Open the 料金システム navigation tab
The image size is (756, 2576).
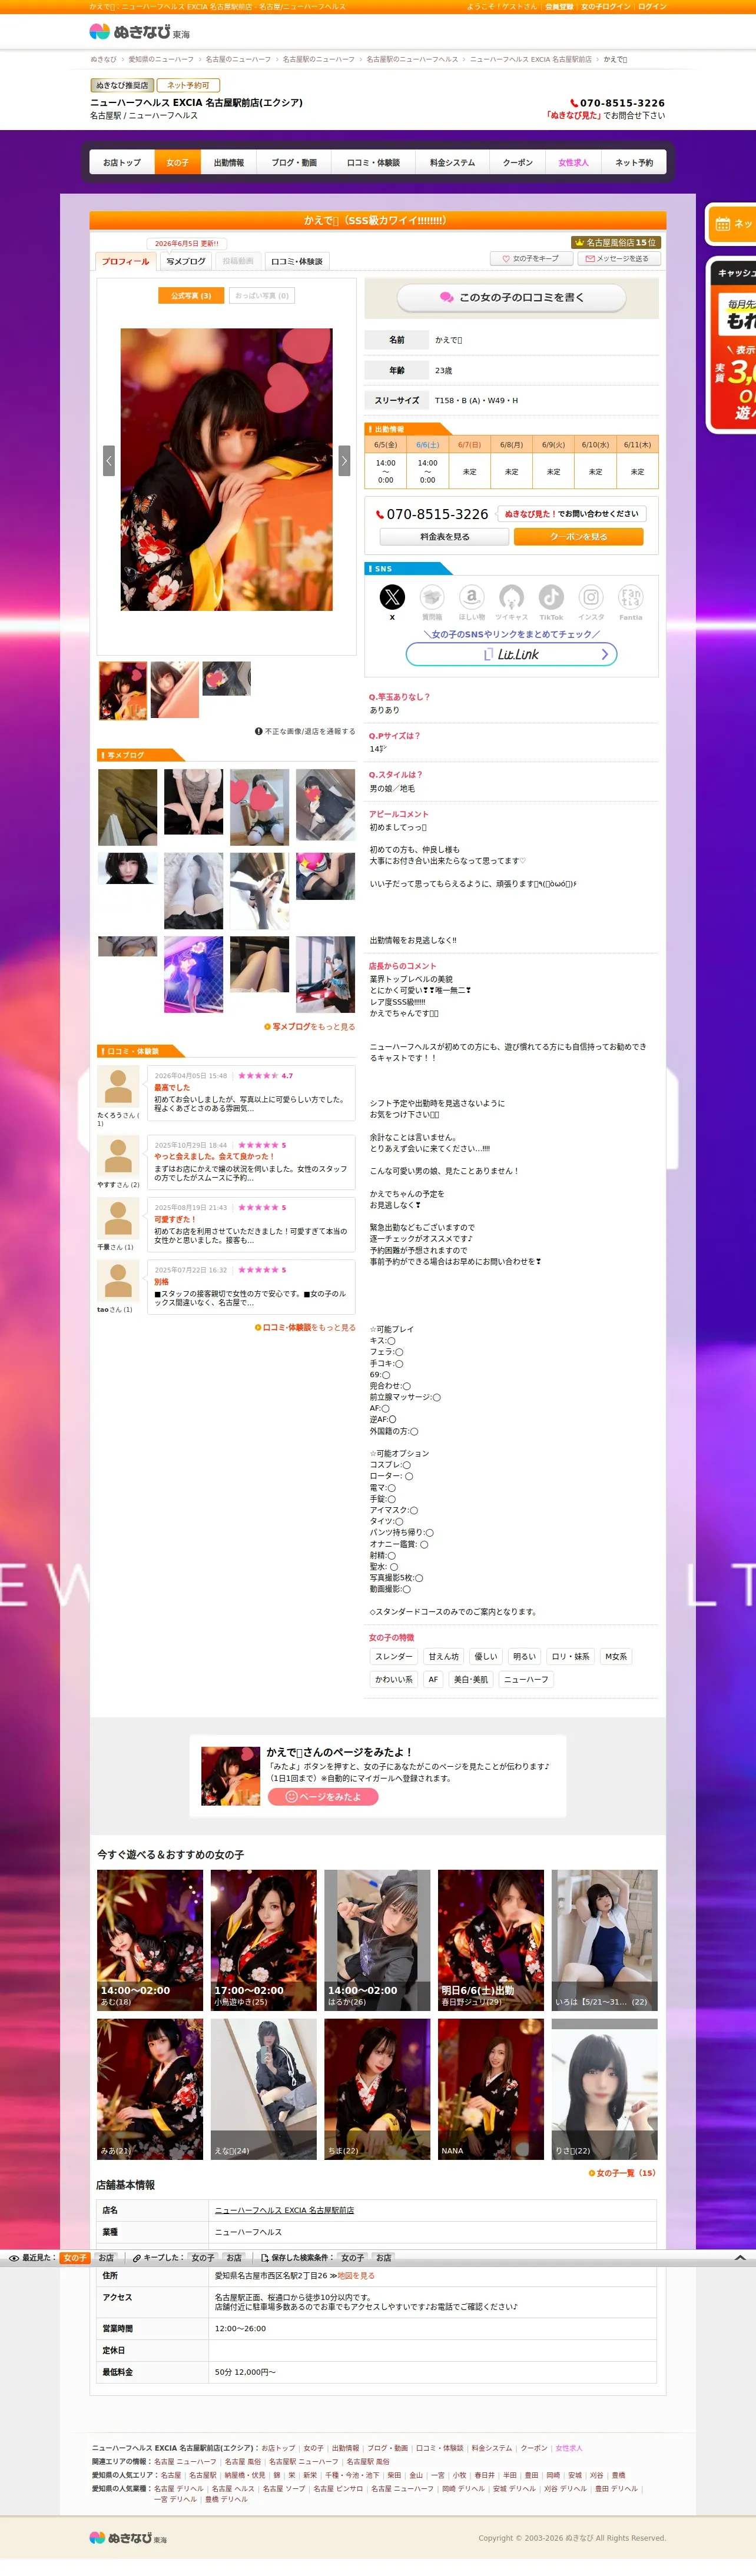click(x=453, y=162)
